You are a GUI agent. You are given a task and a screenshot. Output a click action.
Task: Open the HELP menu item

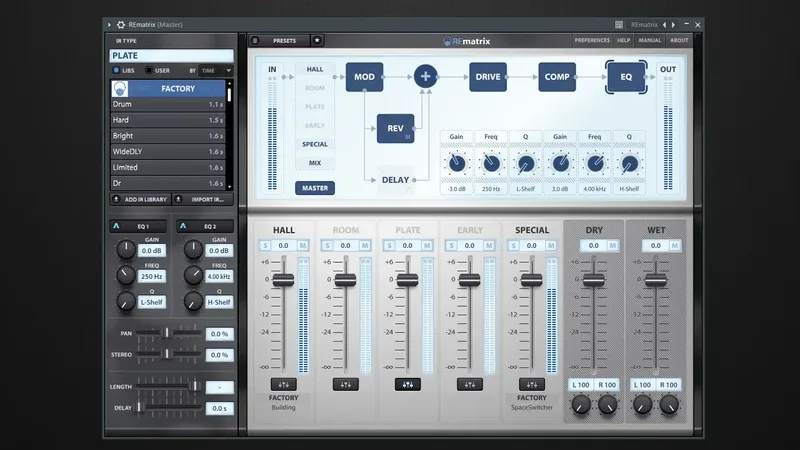(x=623, y=40)
